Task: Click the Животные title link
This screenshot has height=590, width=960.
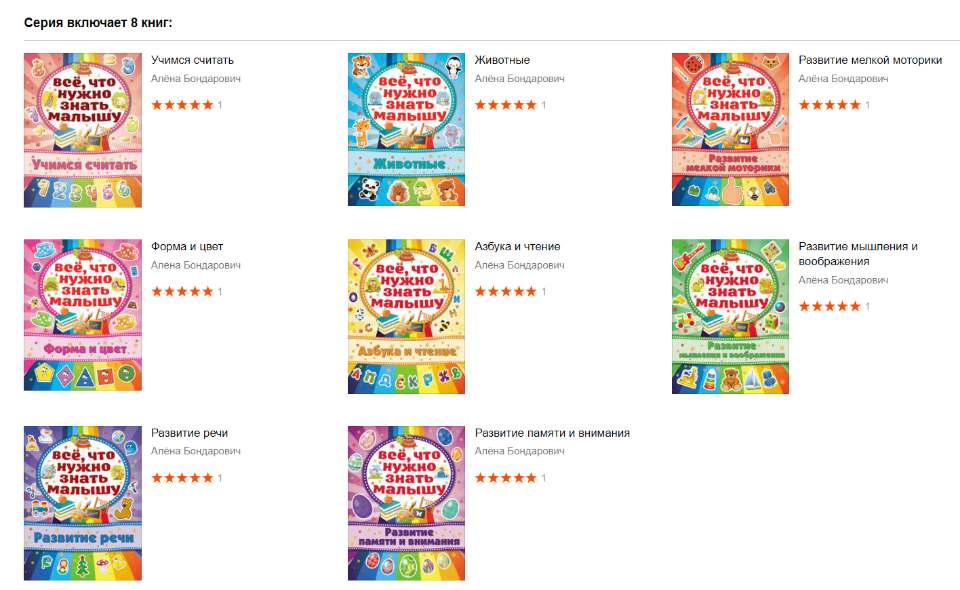Action: click(502, 60)
